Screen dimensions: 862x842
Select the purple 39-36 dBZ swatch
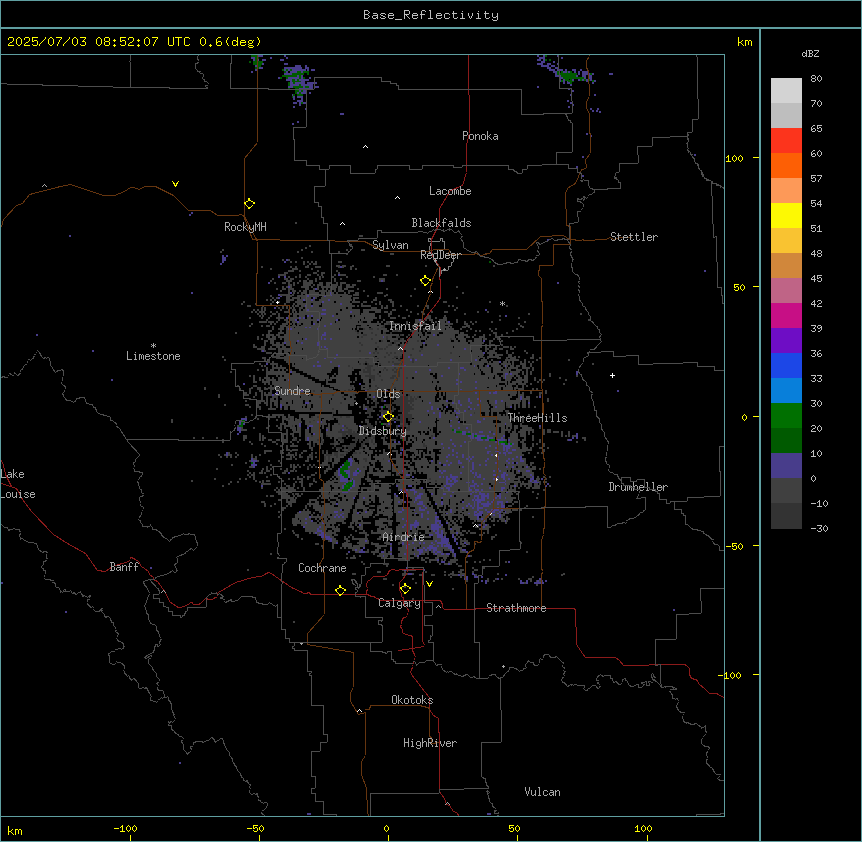(x=786, y=341)
